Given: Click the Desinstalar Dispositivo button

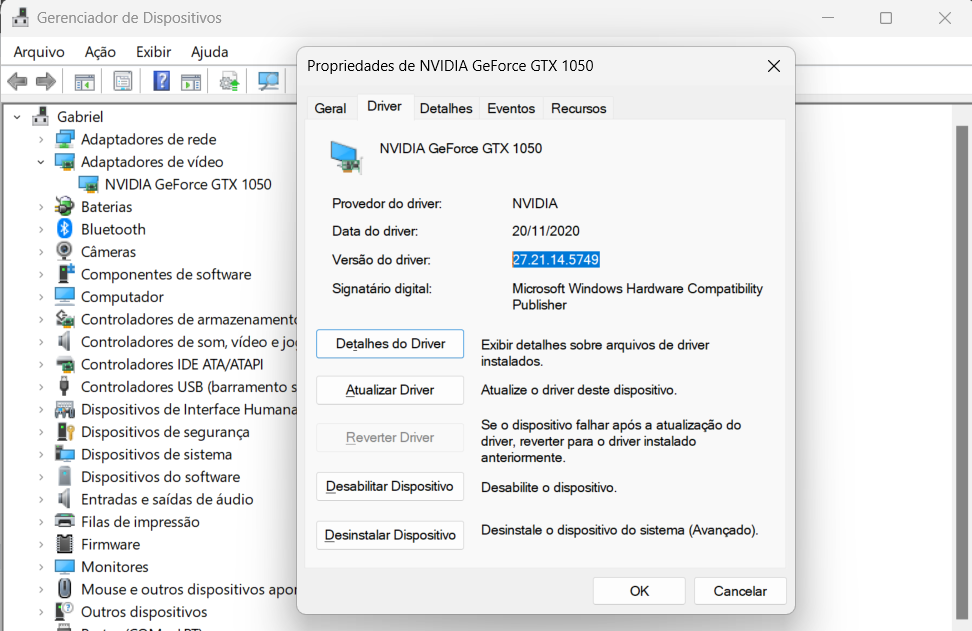Looking at the screenshot, I should tap(390, 535).
